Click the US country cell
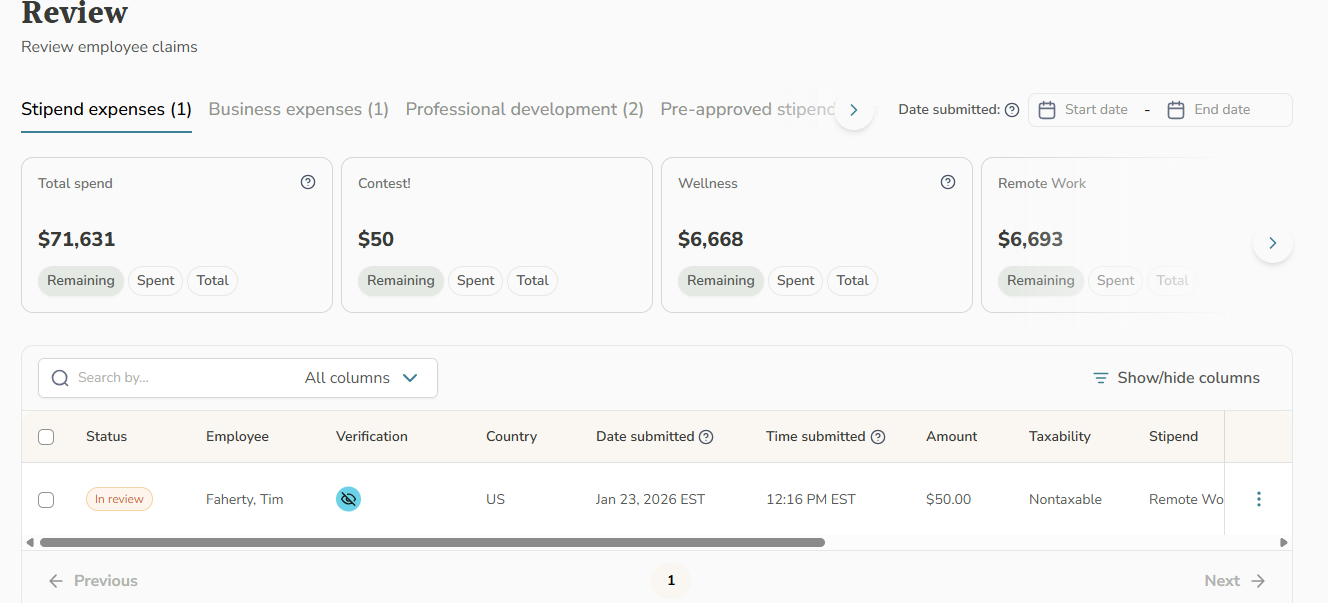The width and height of the screenshot is (1328, 603). click(495, 499)
